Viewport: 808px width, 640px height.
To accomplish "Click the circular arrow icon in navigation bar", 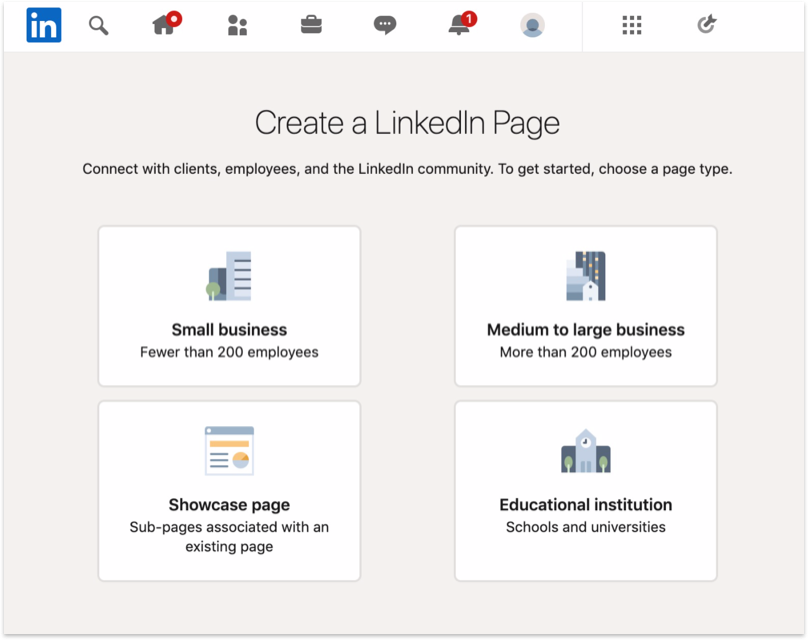I will [707, 25].
